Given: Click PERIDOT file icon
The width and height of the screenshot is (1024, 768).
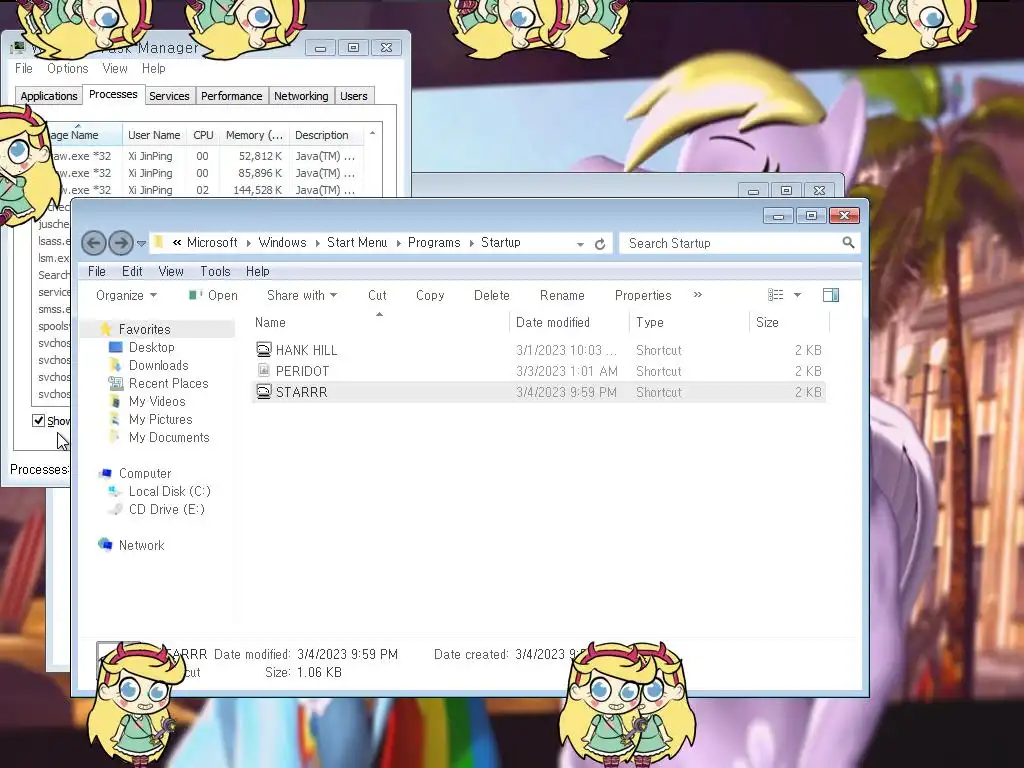Looking at the screenshot, I should pos(263,371).
